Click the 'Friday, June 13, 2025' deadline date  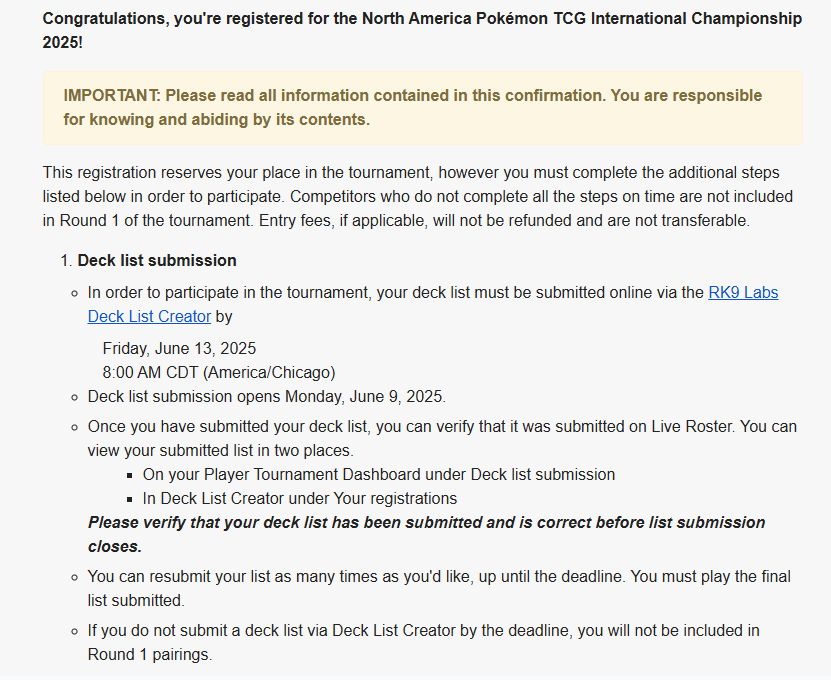(x=179, y=349)
